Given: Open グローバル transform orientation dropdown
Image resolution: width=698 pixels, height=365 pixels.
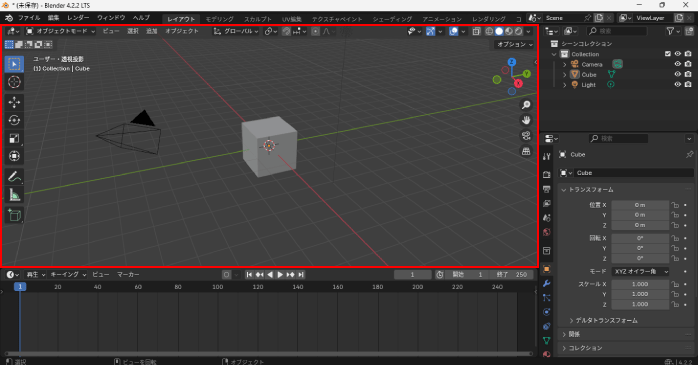Looking at the screenshot, I should pos(236,31).
